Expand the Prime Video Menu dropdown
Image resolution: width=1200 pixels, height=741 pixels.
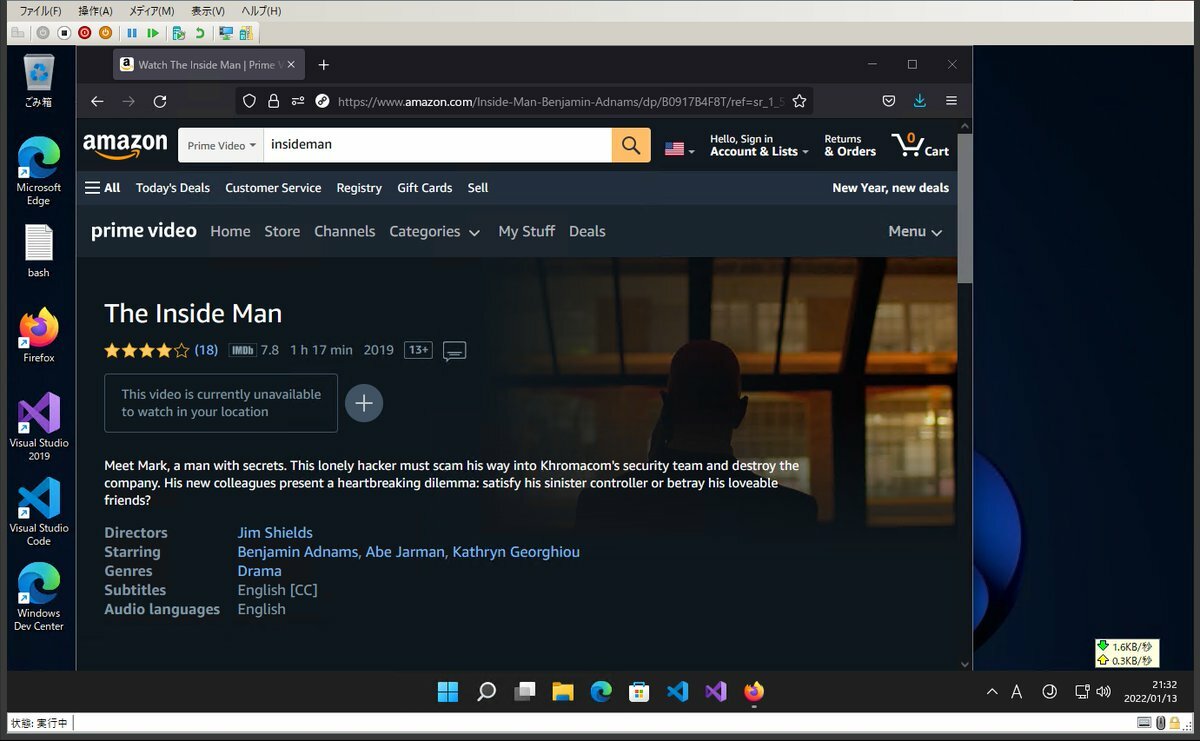pyautogui.click(x=915, y=231)
